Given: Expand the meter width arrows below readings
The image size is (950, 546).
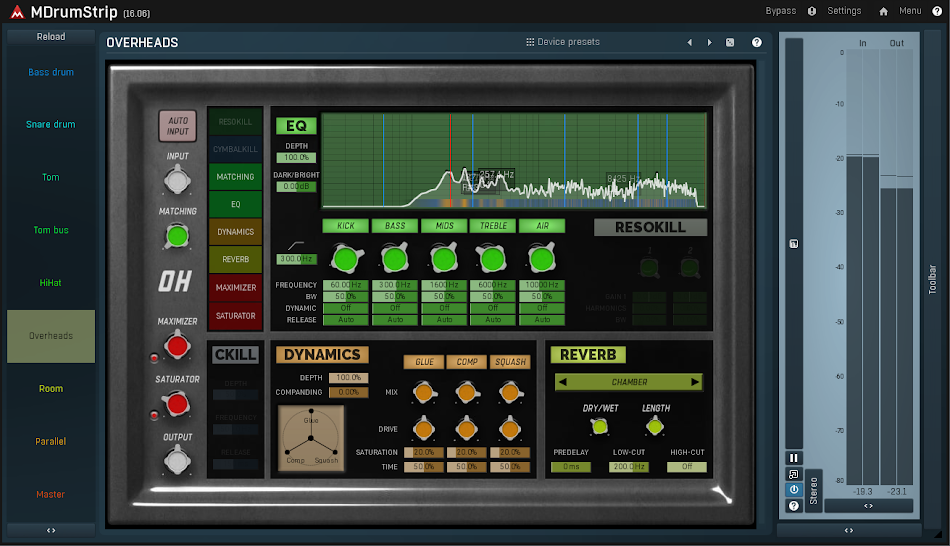Looking at the screenshot, I should [868, 505].
